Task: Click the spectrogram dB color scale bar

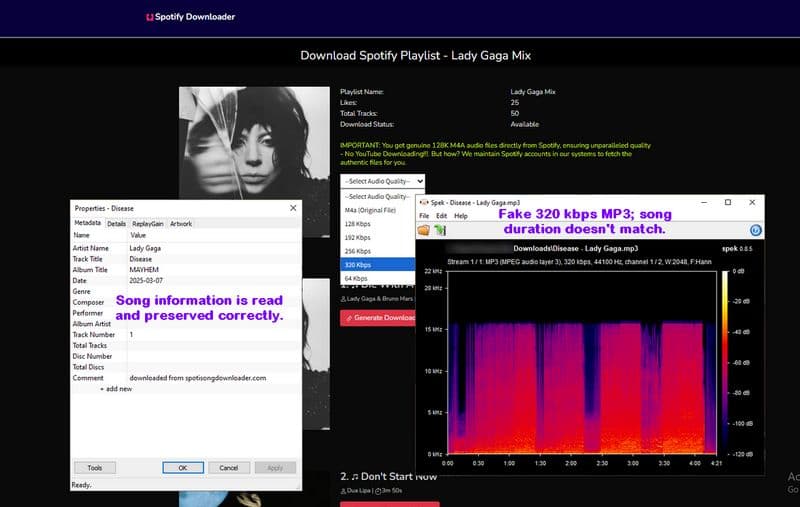Action: pyautogui.click(x=725, y=362)
